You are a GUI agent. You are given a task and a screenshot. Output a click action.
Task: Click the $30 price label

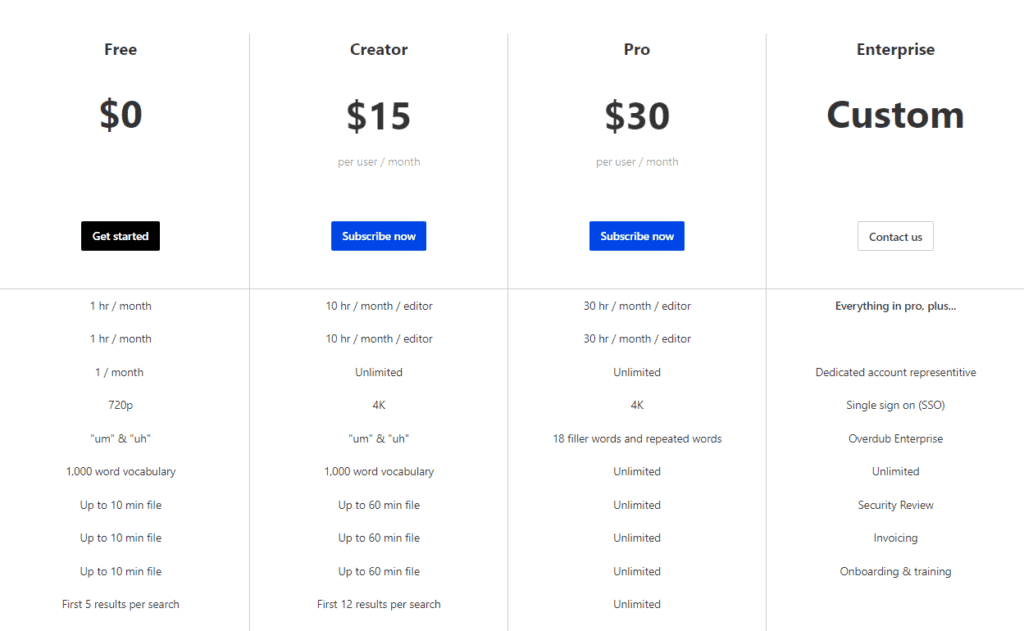click(637, 115)
